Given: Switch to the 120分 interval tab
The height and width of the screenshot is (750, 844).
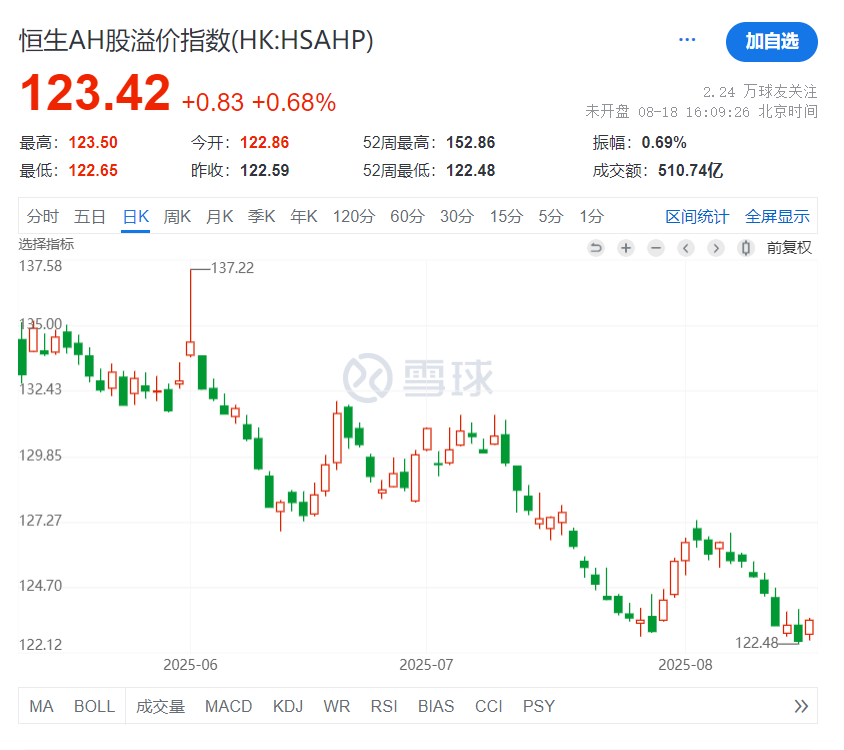Looking at the screenshot, I should [x=354, y=216].
